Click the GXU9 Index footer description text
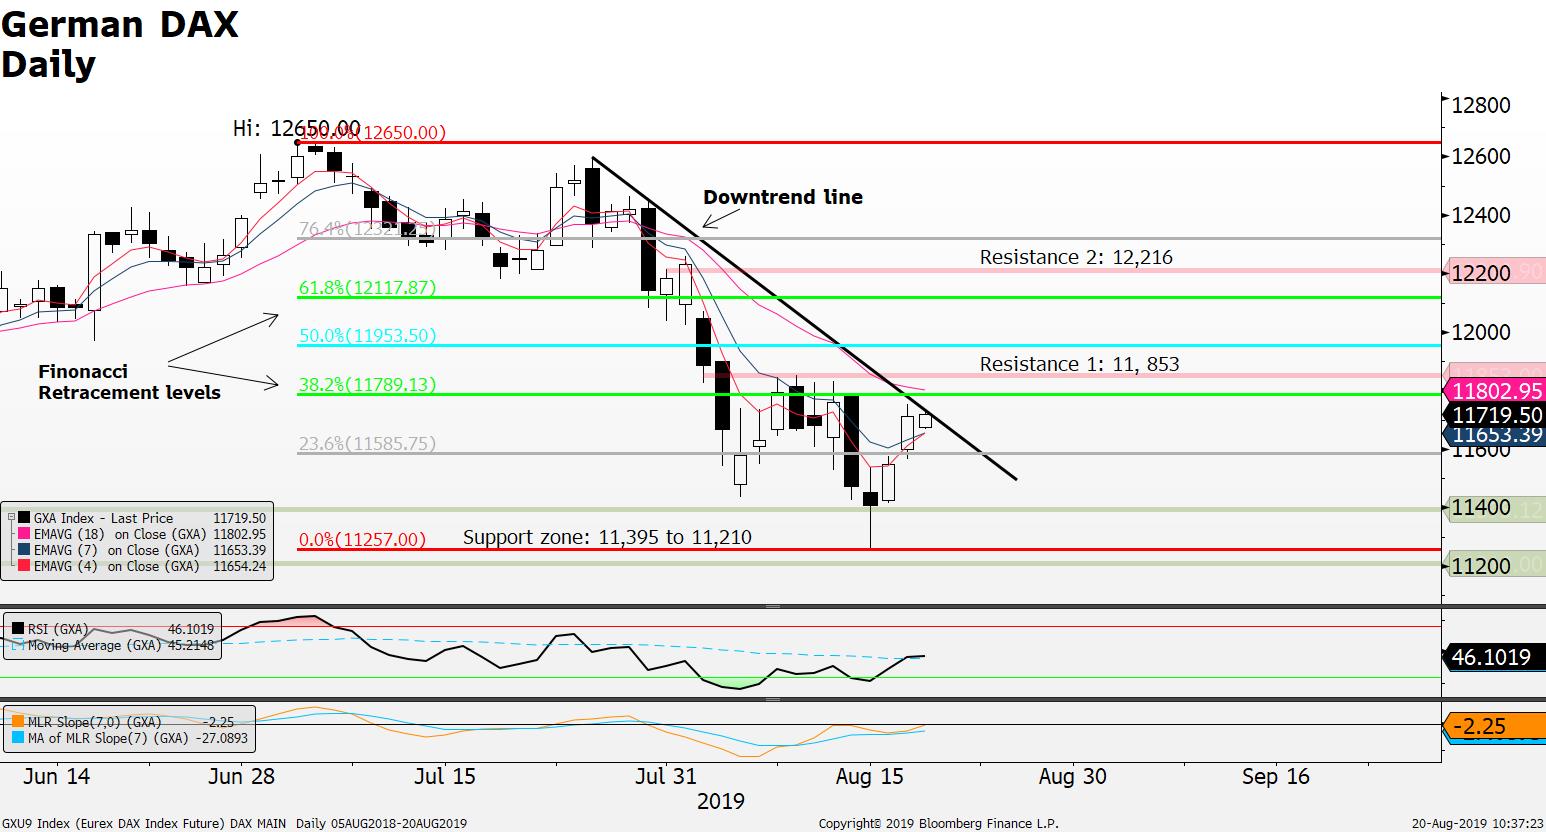This screenshot has width=1546, height=832. coord(234,824)
